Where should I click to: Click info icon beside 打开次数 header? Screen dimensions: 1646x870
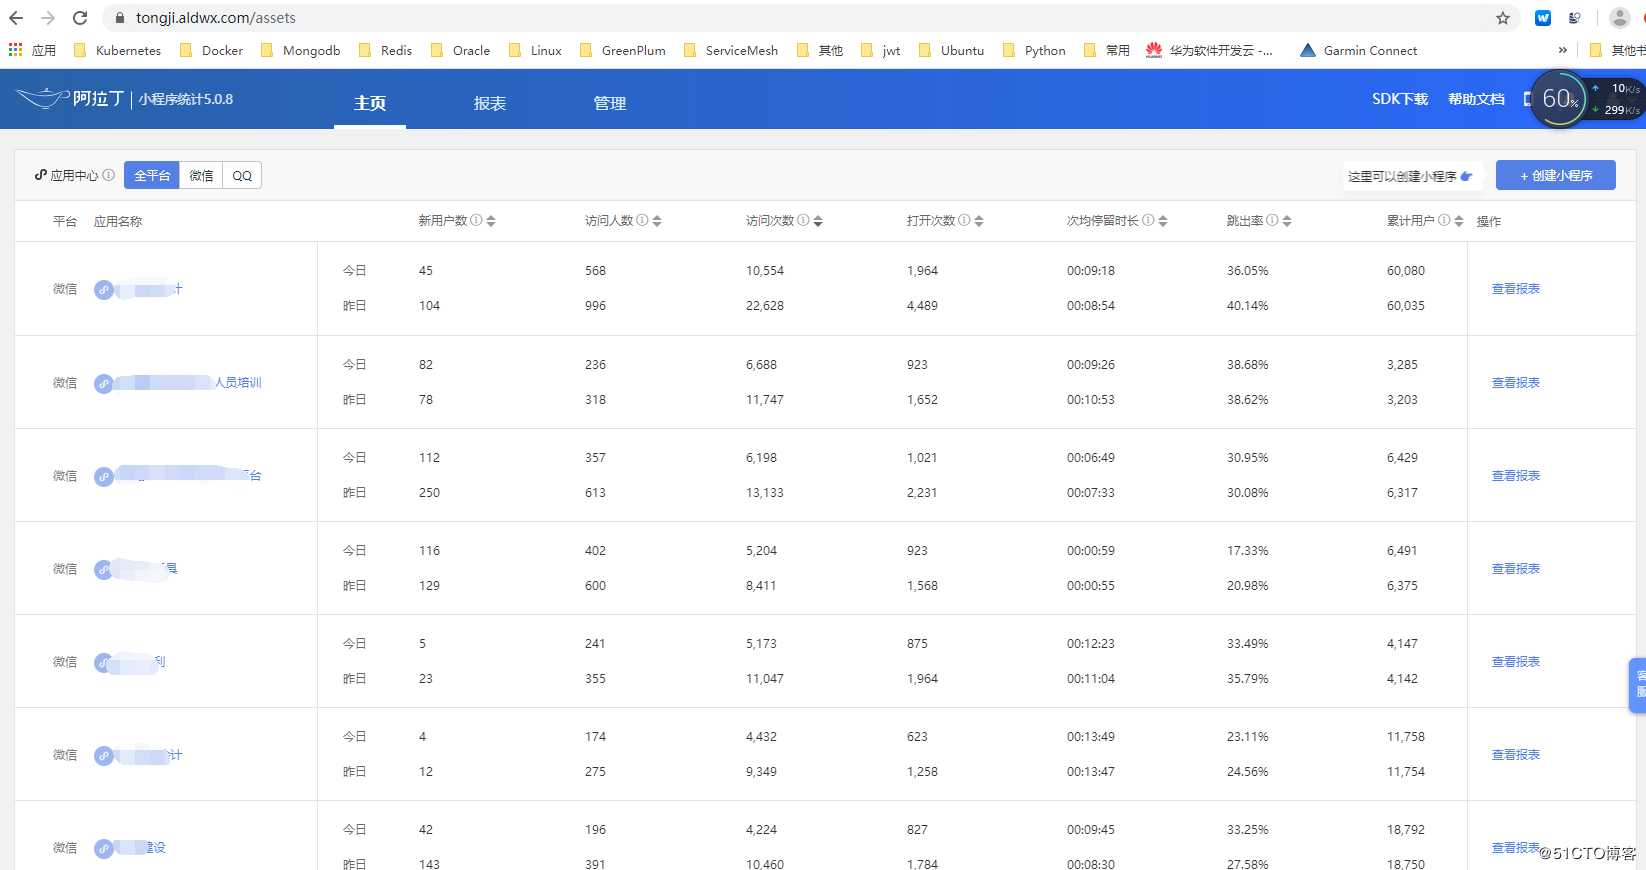pyautogui.click(x=964, y=220)
